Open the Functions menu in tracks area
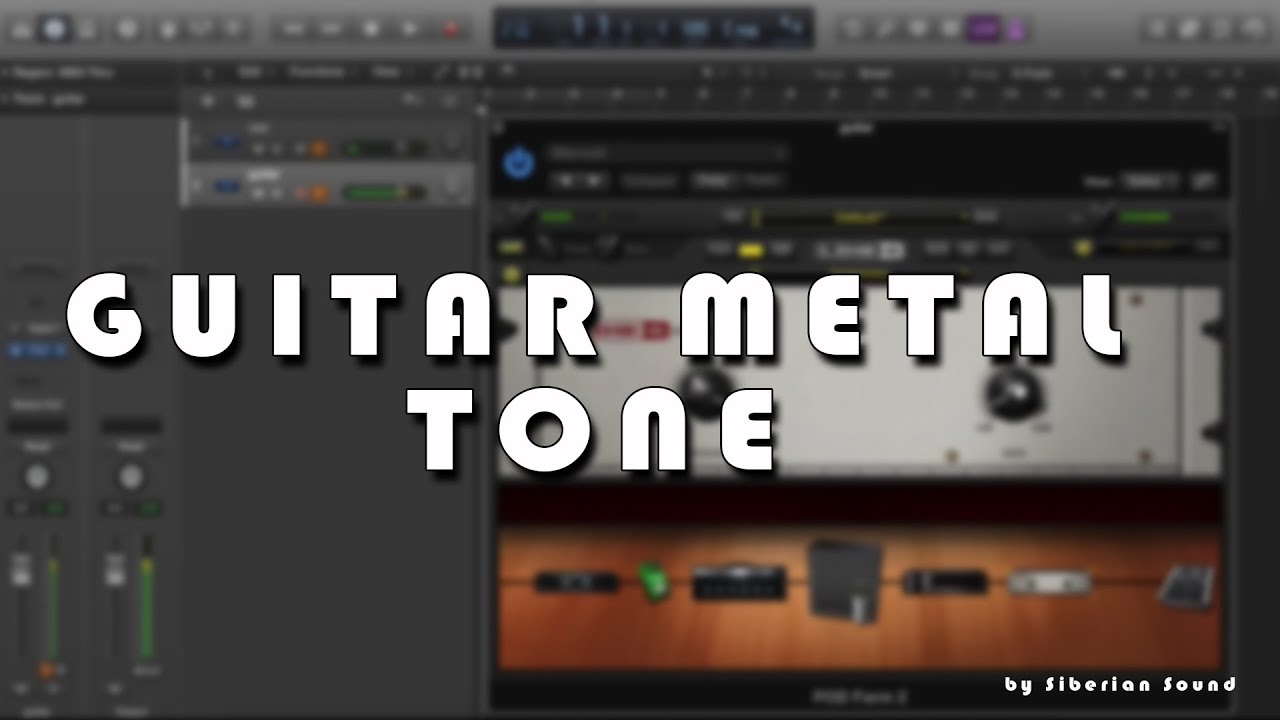This screenshot has width=1280, height=720. pyautogui.click(x=321, y=72)
